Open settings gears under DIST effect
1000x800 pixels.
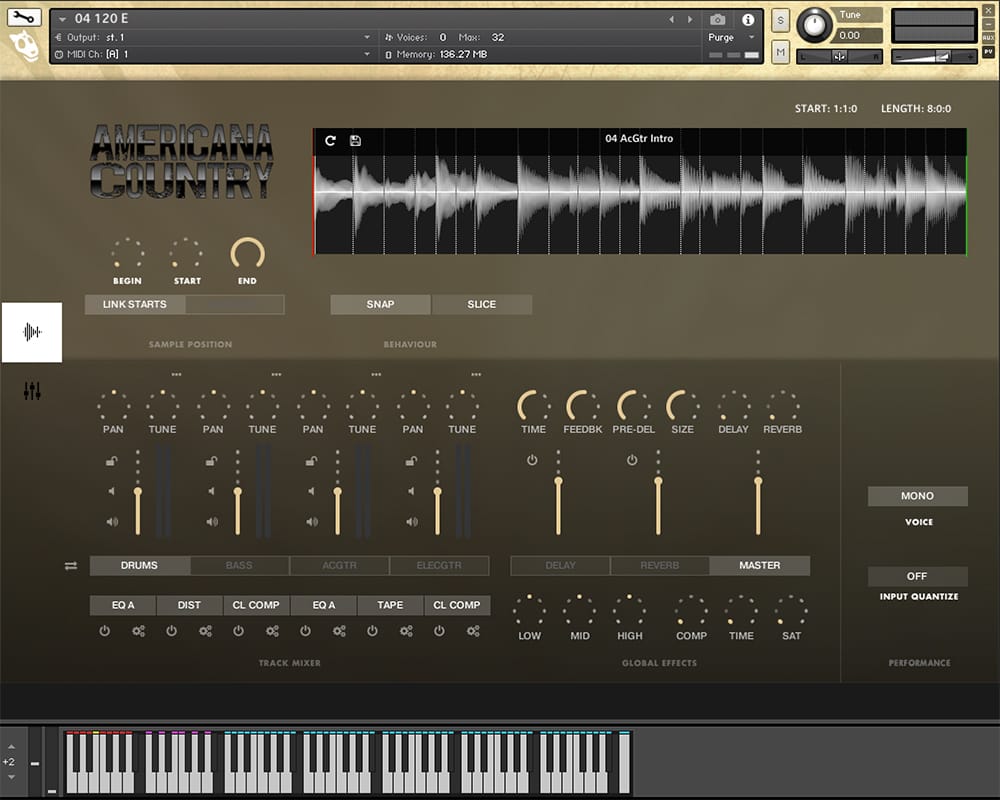pyautogui.click(x=205, y=631)
